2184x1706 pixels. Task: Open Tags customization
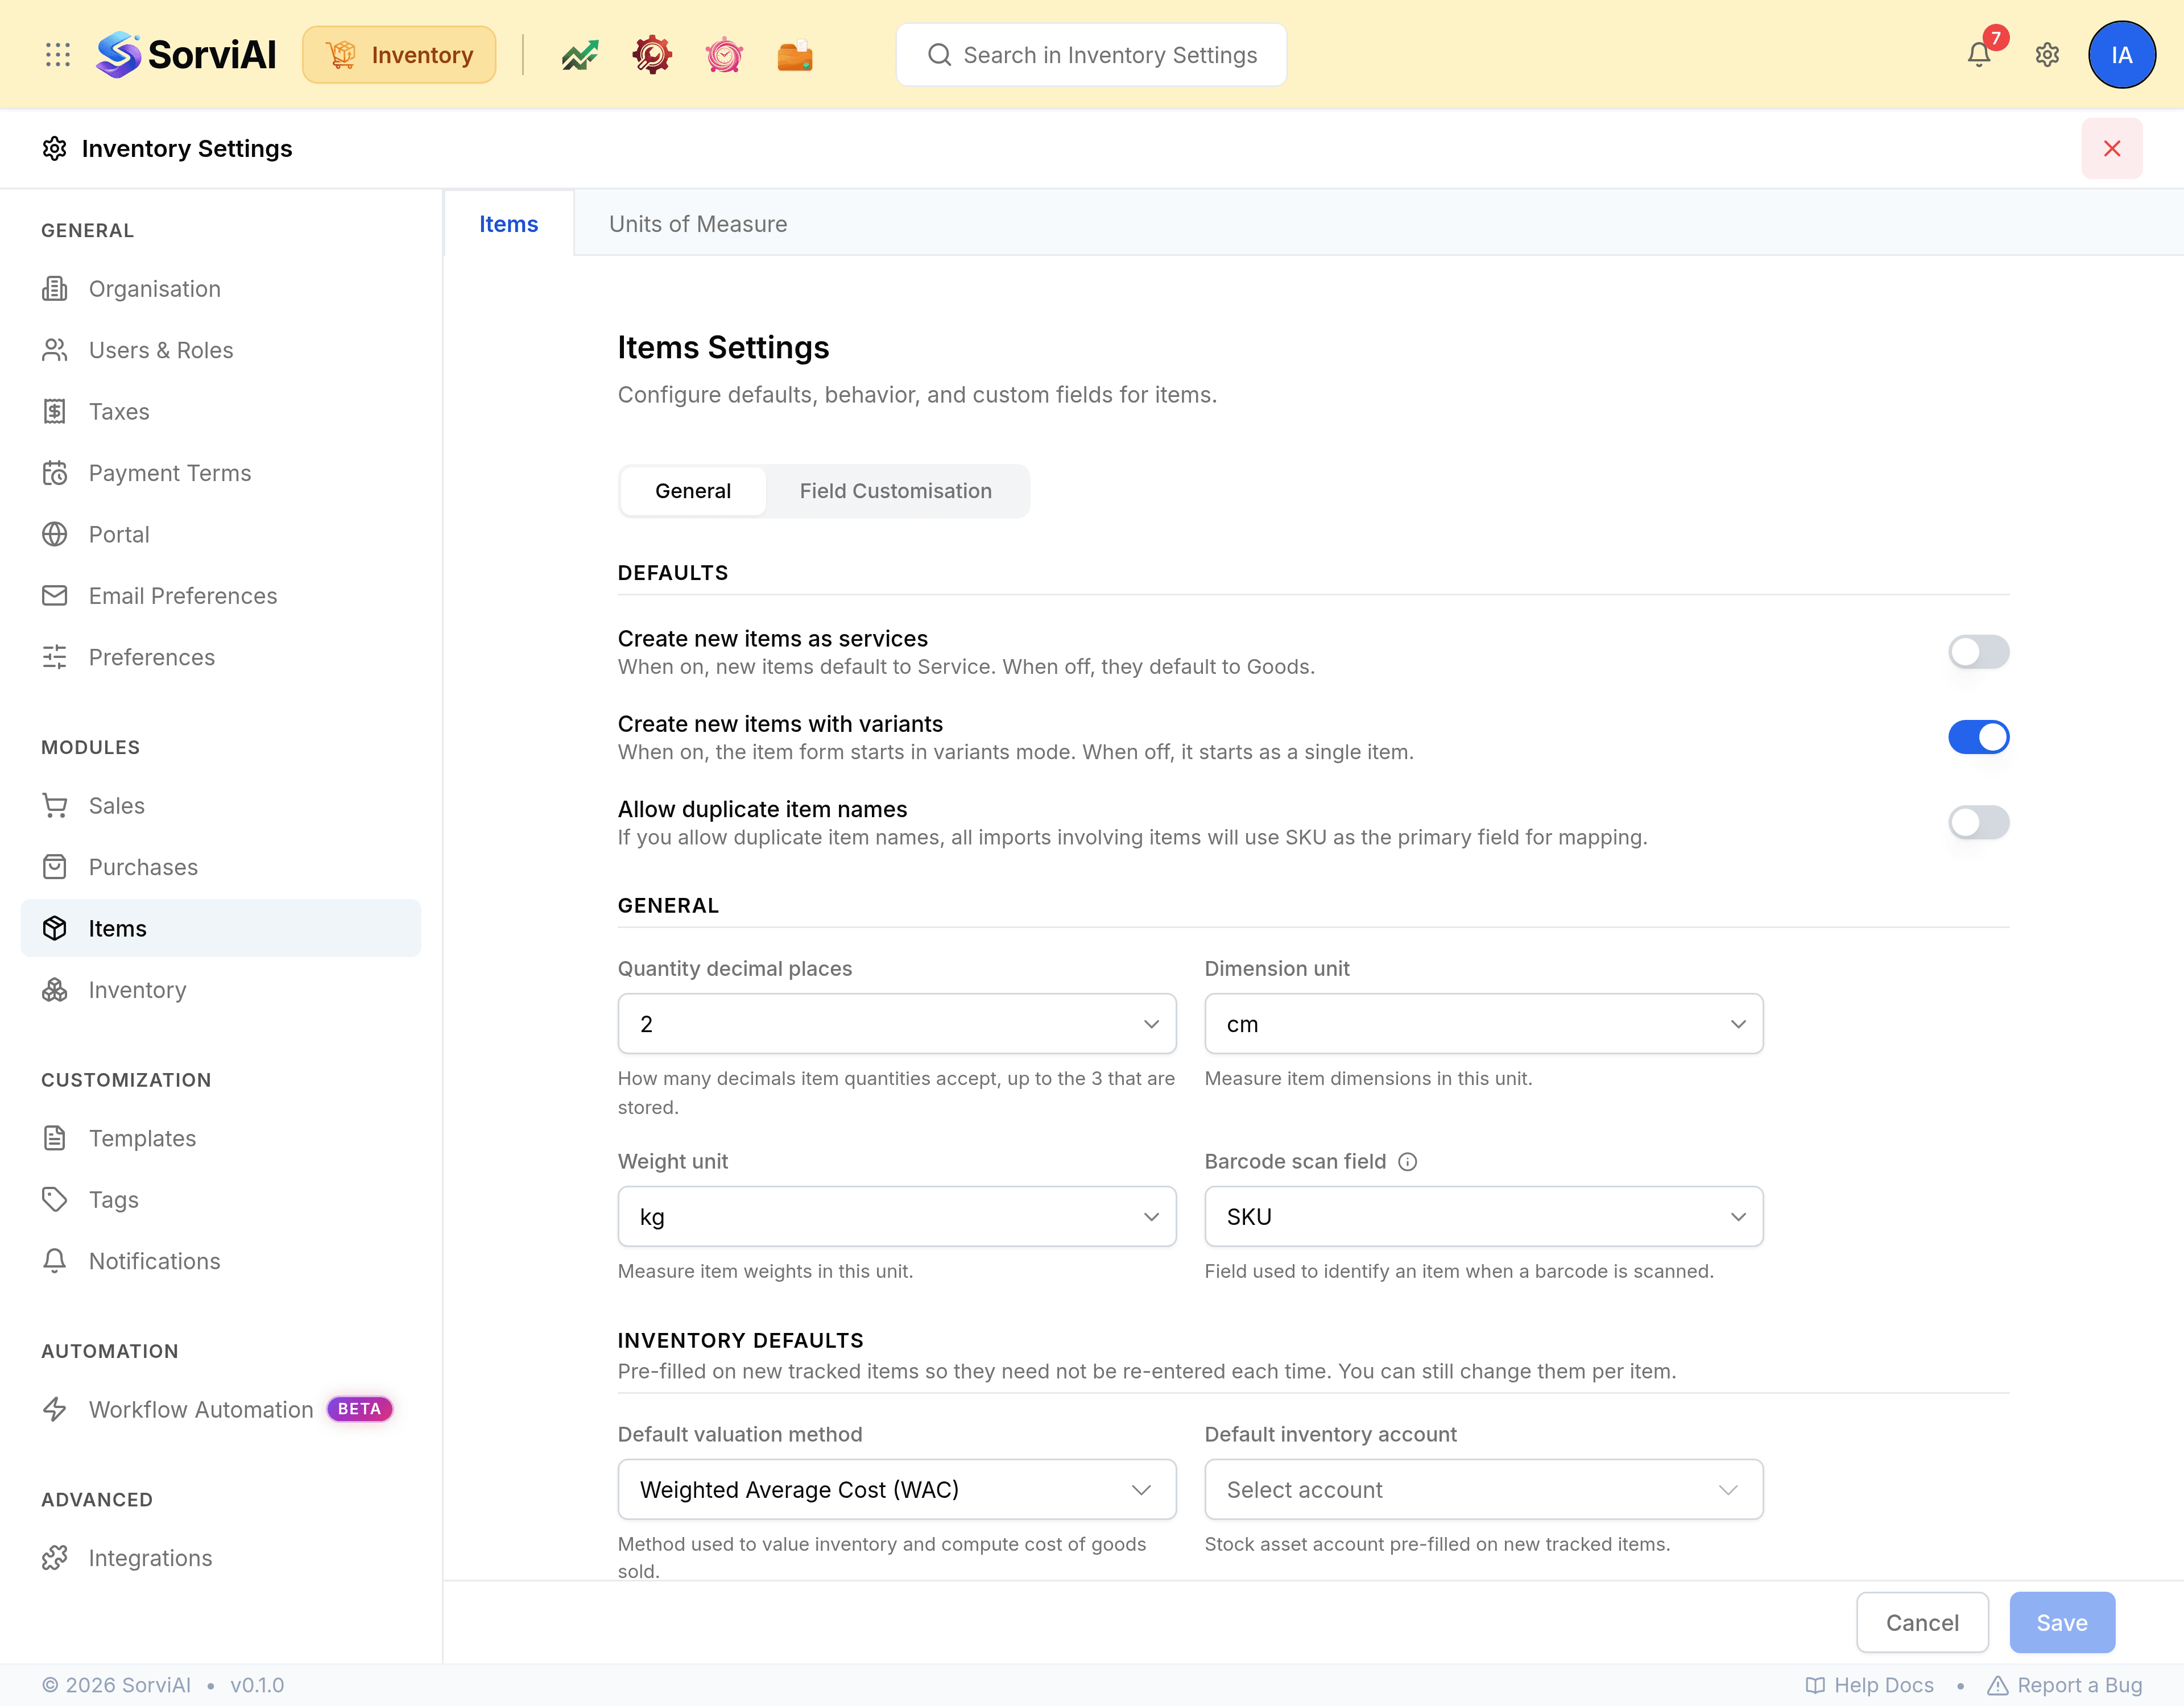pyautogui.click(x=220, y=1200)
